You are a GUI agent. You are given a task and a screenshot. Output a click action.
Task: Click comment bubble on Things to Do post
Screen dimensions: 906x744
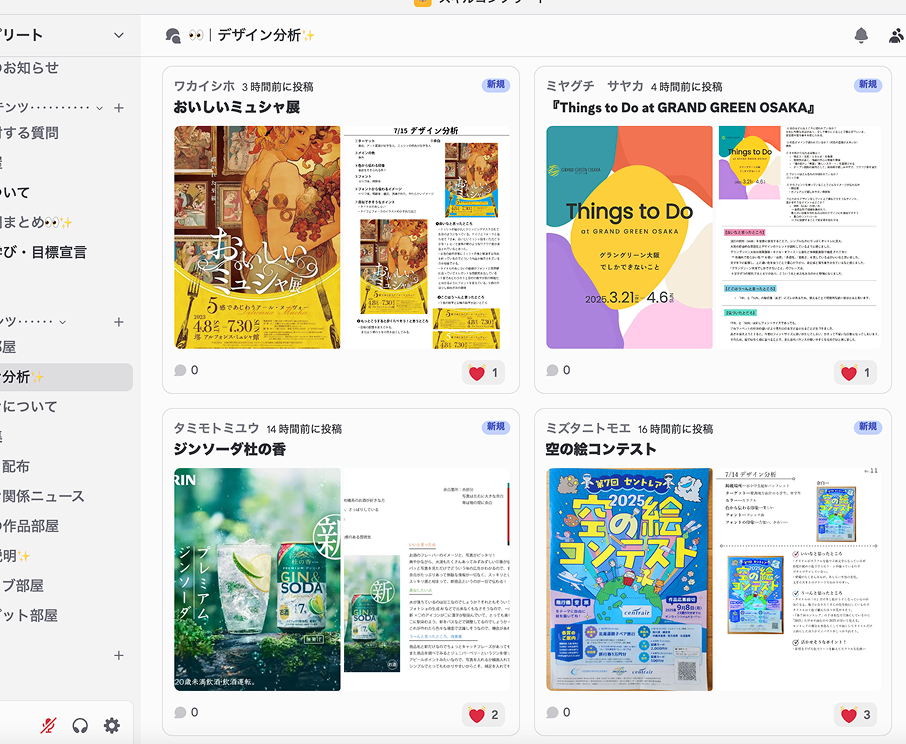tap(552, 370)
